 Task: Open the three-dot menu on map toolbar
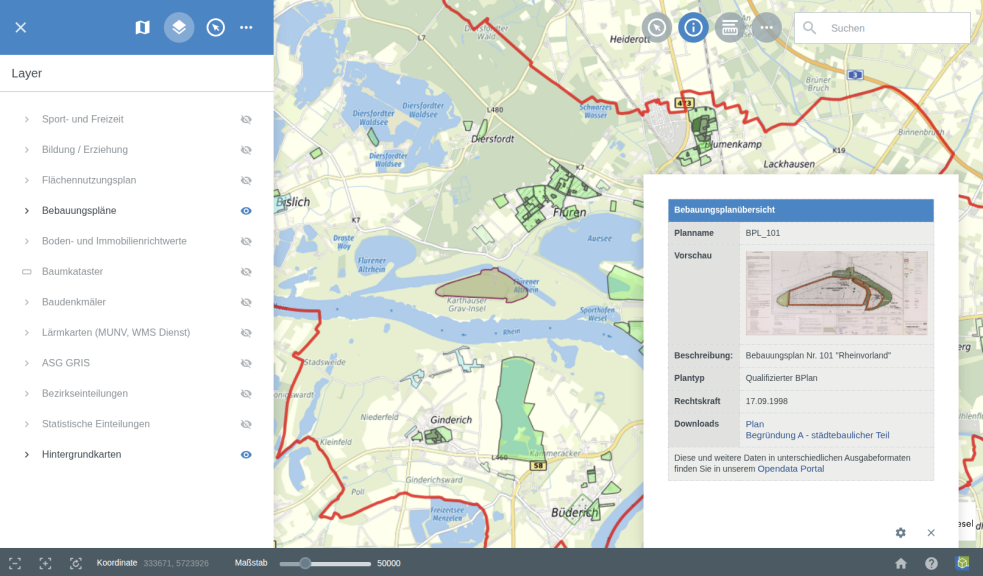(x=767, y=27)
